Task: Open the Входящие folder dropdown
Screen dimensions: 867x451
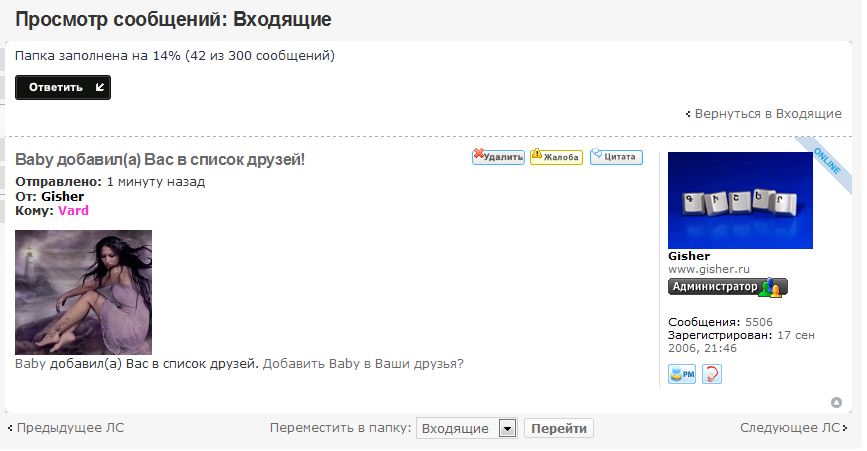Action: (466, 428)
